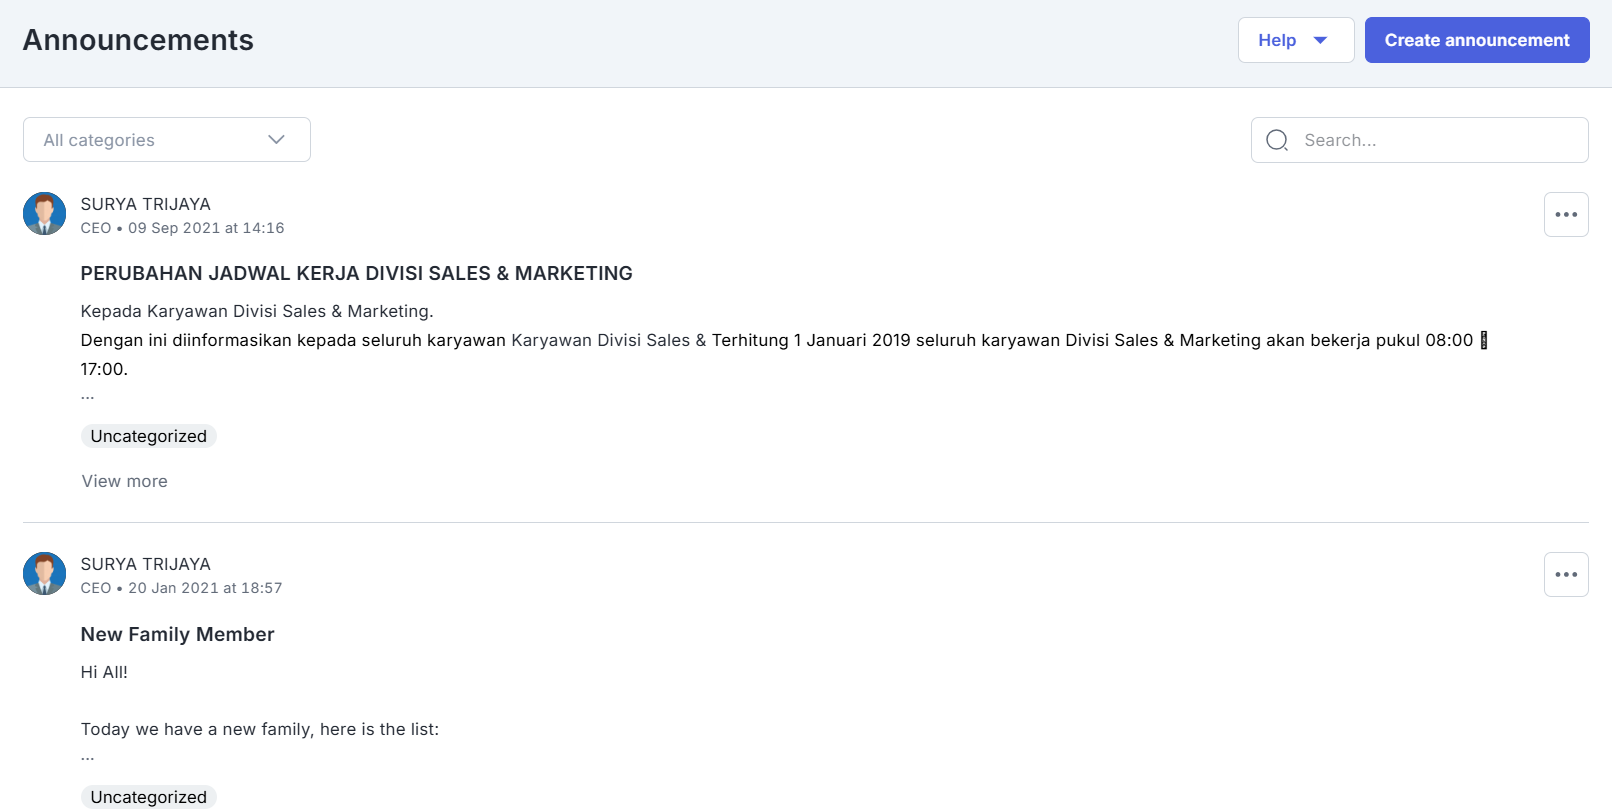The width and height of the screenshot is (1612, 812).
Task: Click the Create announcement button
Action: click(x=1476, y=40)
